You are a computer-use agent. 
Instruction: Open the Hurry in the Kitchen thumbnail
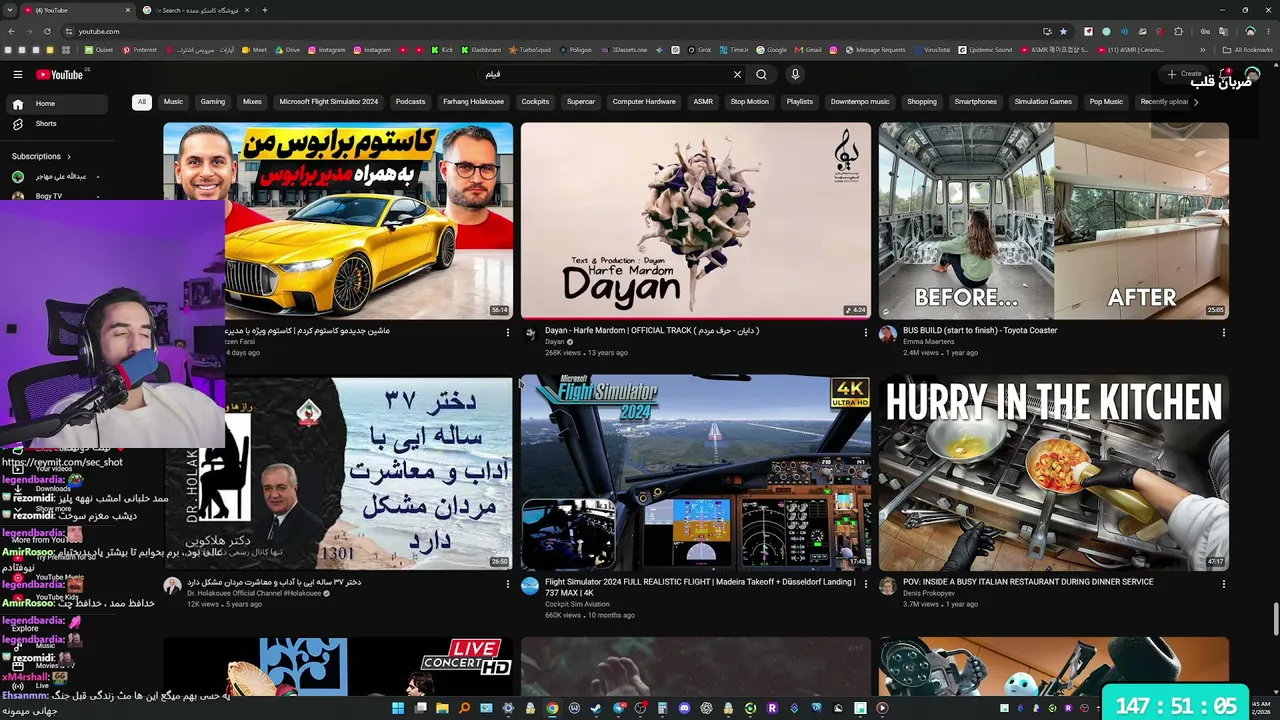pyautogui.click(x=1054, y=472)
